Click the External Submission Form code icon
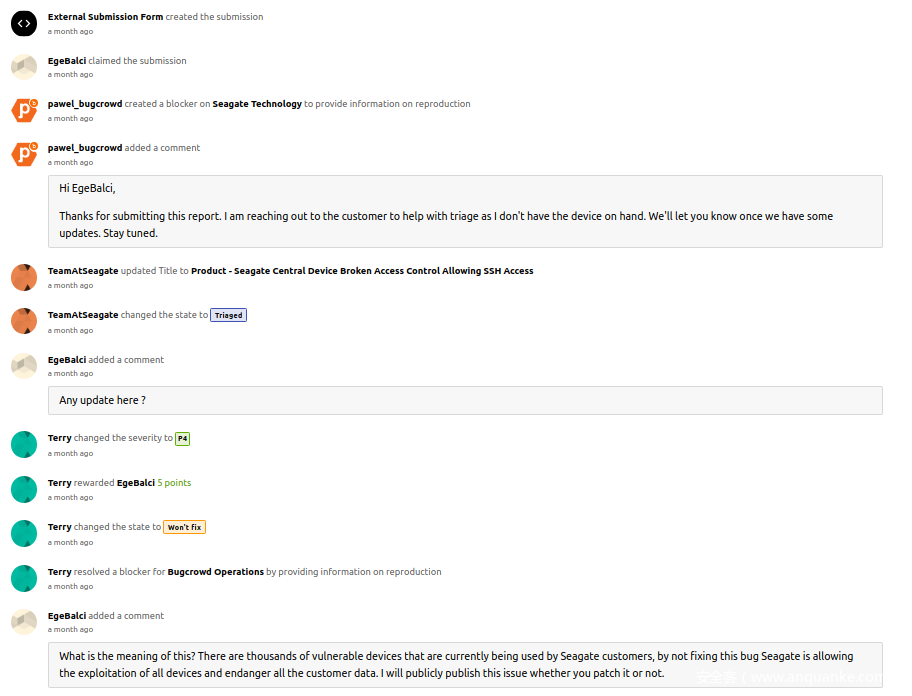Screen dimensions: 912x696 coord(24,23)
